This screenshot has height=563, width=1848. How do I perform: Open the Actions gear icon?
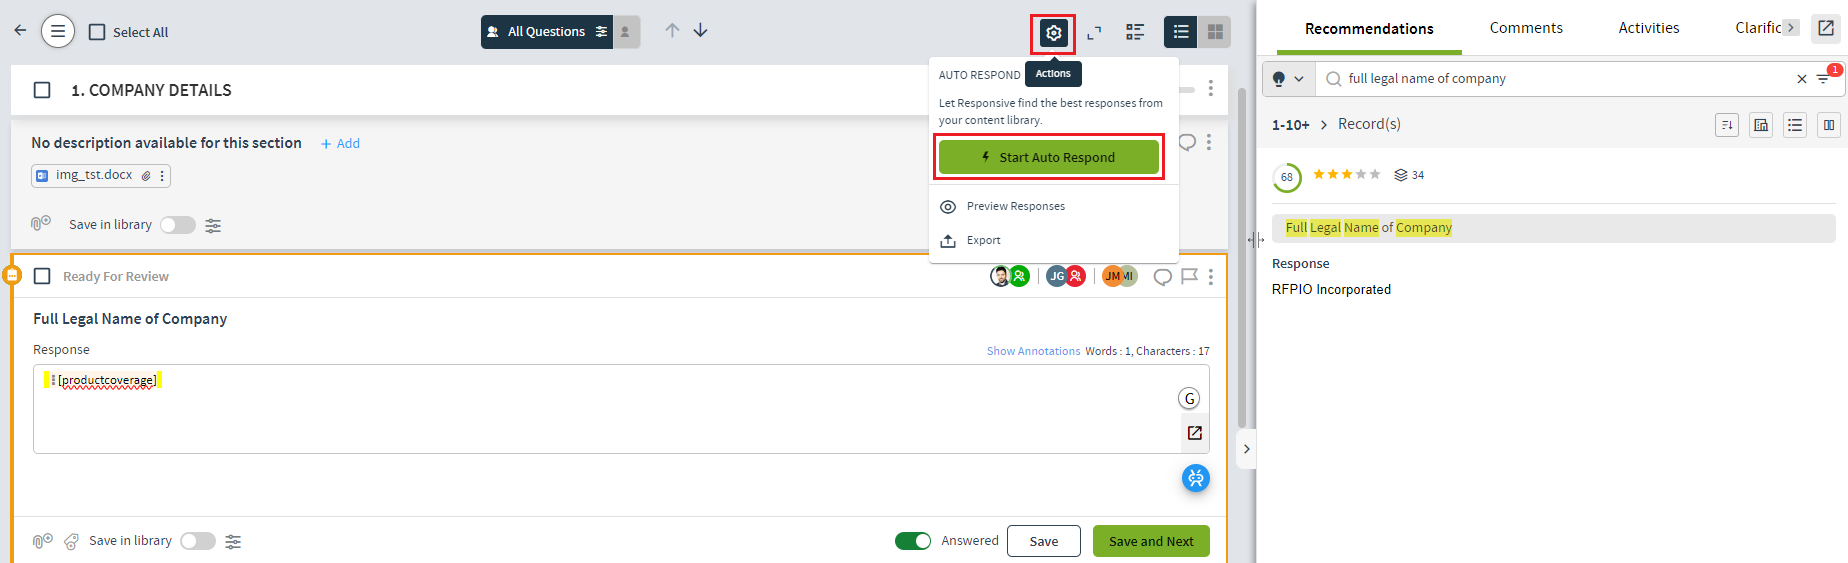point(1053,33)
